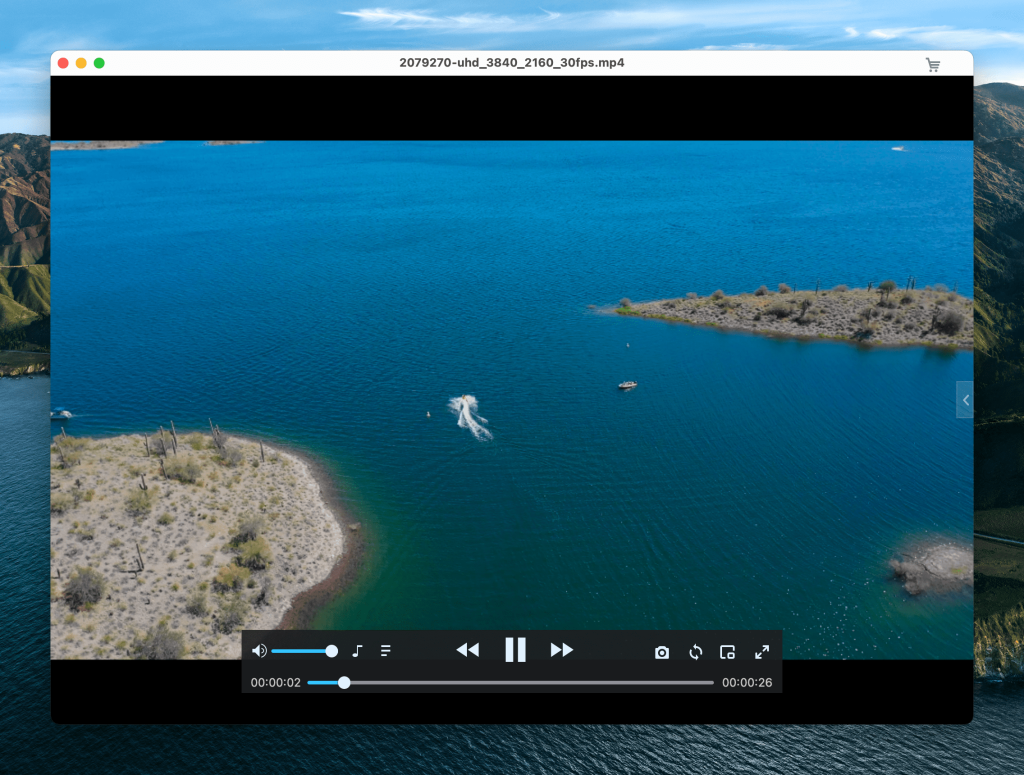The image size is (1024, 775).
Task: Click the green maximize window button
Action: point(99,63)
